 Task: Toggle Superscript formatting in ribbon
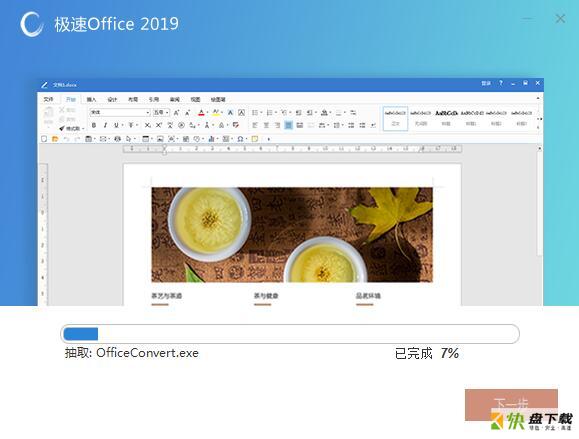coord(159,126)
